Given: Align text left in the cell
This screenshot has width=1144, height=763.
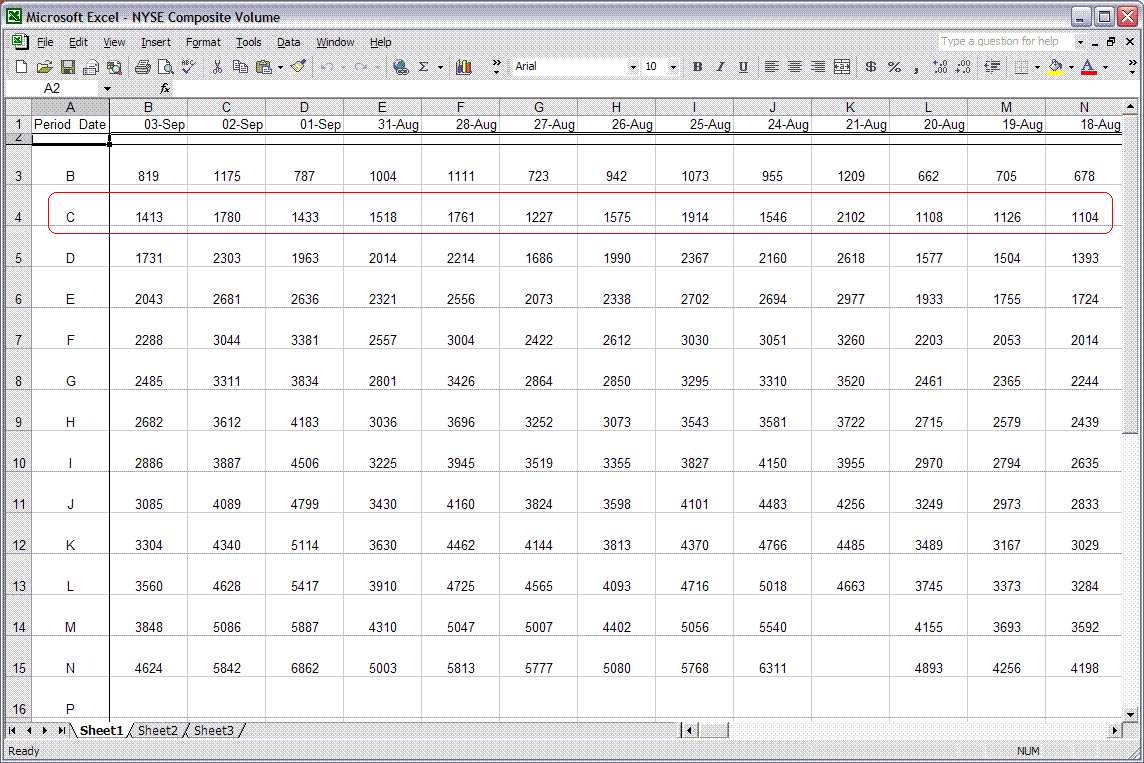Looking at the screenshot, I should click(x=771, y=67).
